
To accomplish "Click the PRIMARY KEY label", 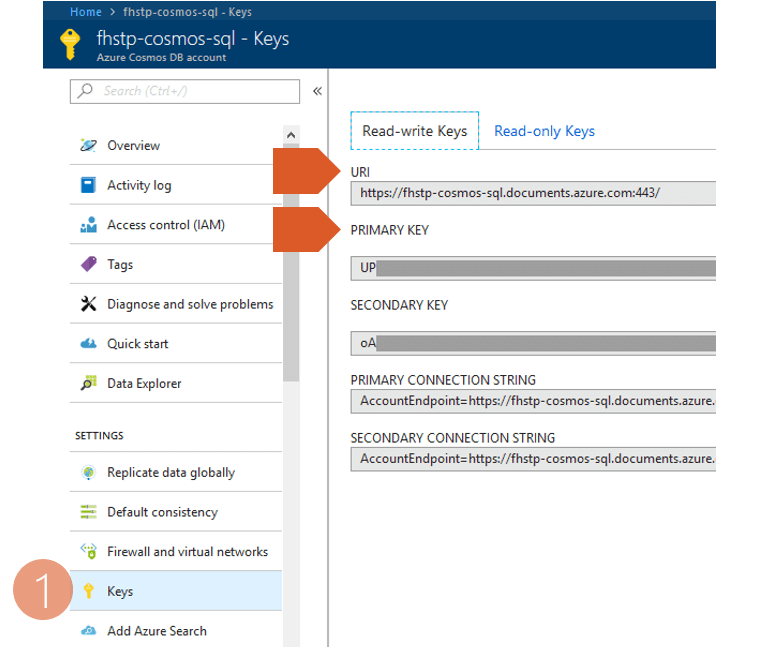I will click(390, 230).
